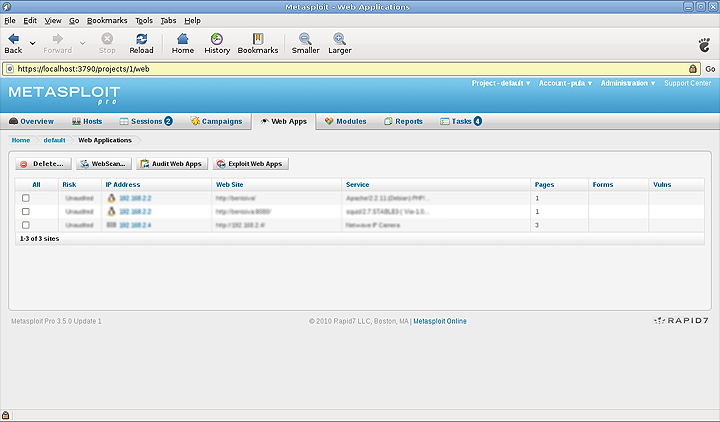The width and height of the screenshot is (720, 422).
Task: Open the Bookmarks menu in menu bar
Action: [107, 21]
